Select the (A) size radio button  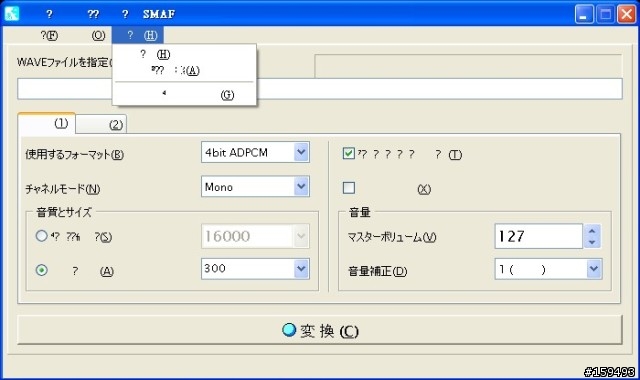click(x=42, y=270)
